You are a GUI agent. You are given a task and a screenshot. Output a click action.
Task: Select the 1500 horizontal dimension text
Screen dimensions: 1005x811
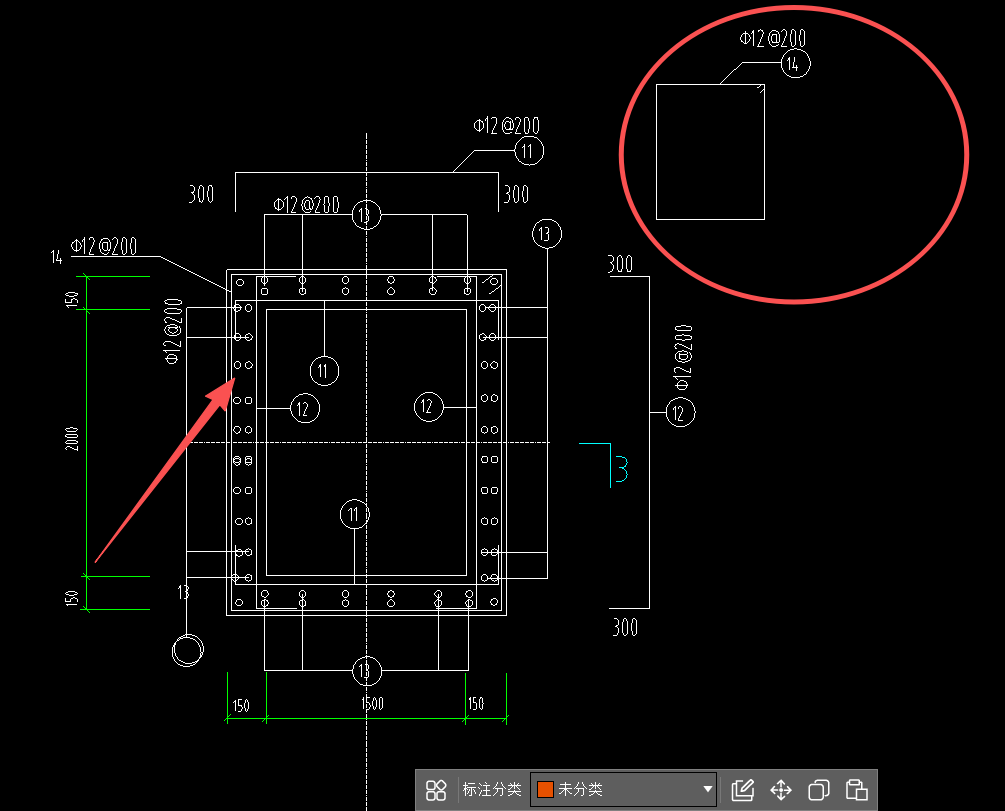click(x=372, y=704)
